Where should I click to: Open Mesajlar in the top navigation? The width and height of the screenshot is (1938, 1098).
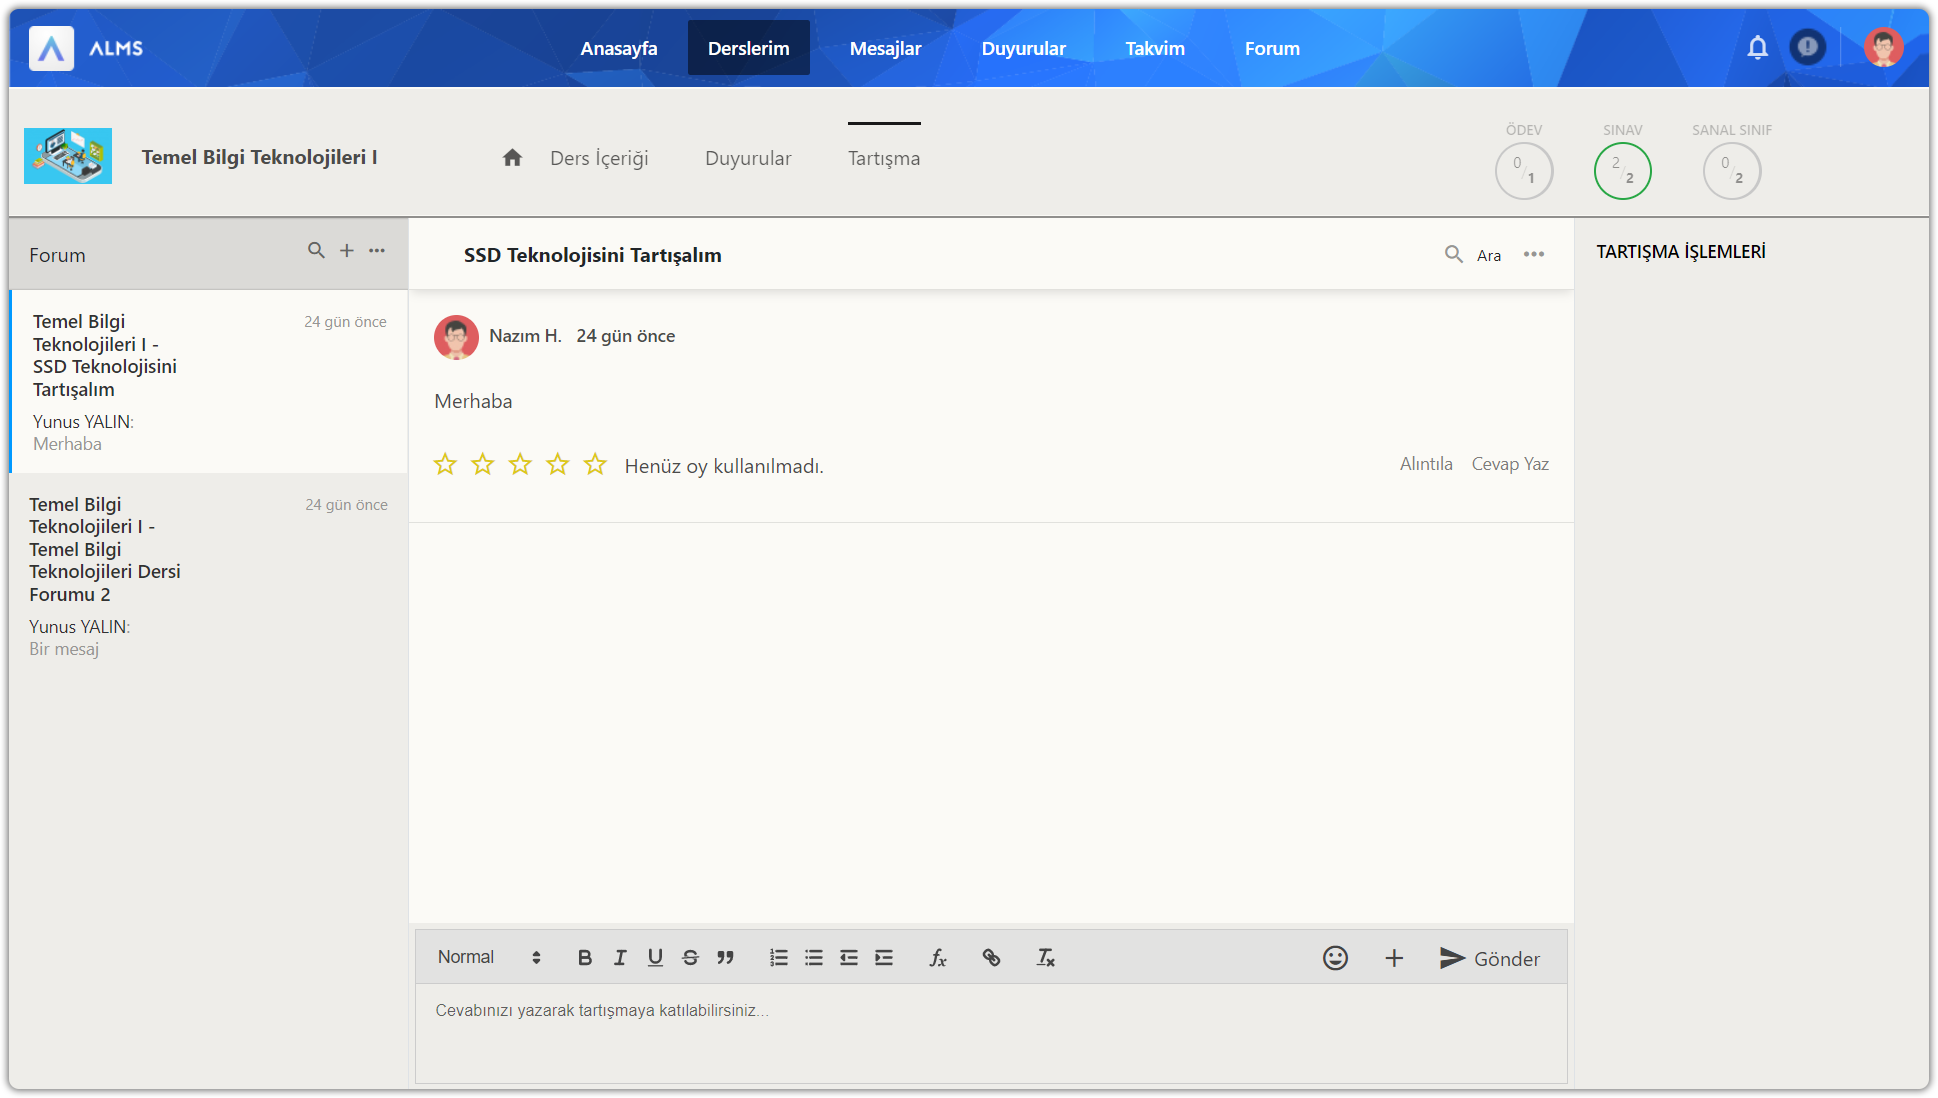point(885,48)
